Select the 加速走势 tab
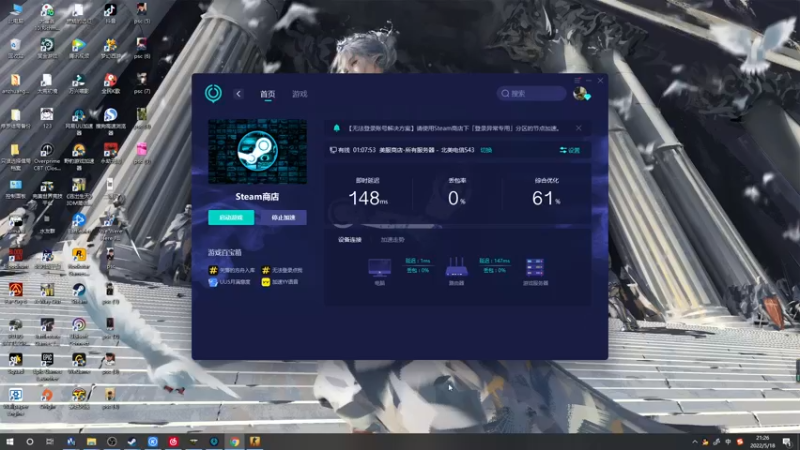 coord(392,240)
